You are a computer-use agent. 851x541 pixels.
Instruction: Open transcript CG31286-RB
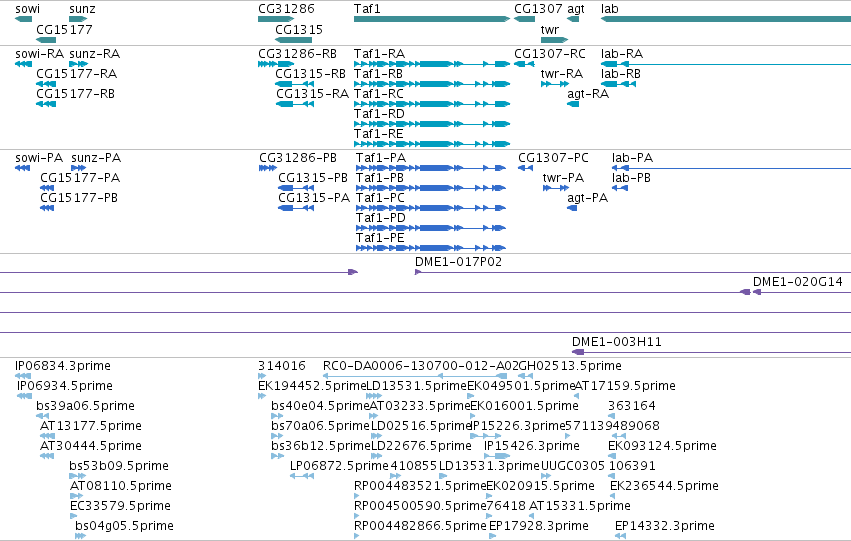[297, 54]
